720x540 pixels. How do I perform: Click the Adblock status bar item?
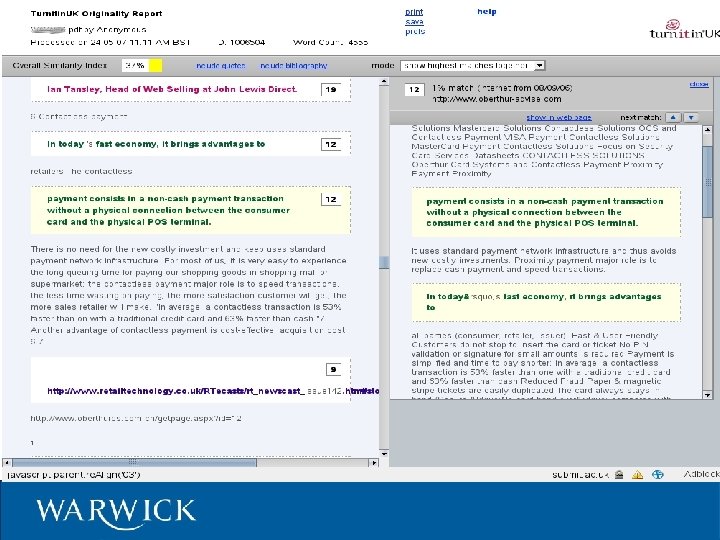pyautogui.click(x=701, y=474)
